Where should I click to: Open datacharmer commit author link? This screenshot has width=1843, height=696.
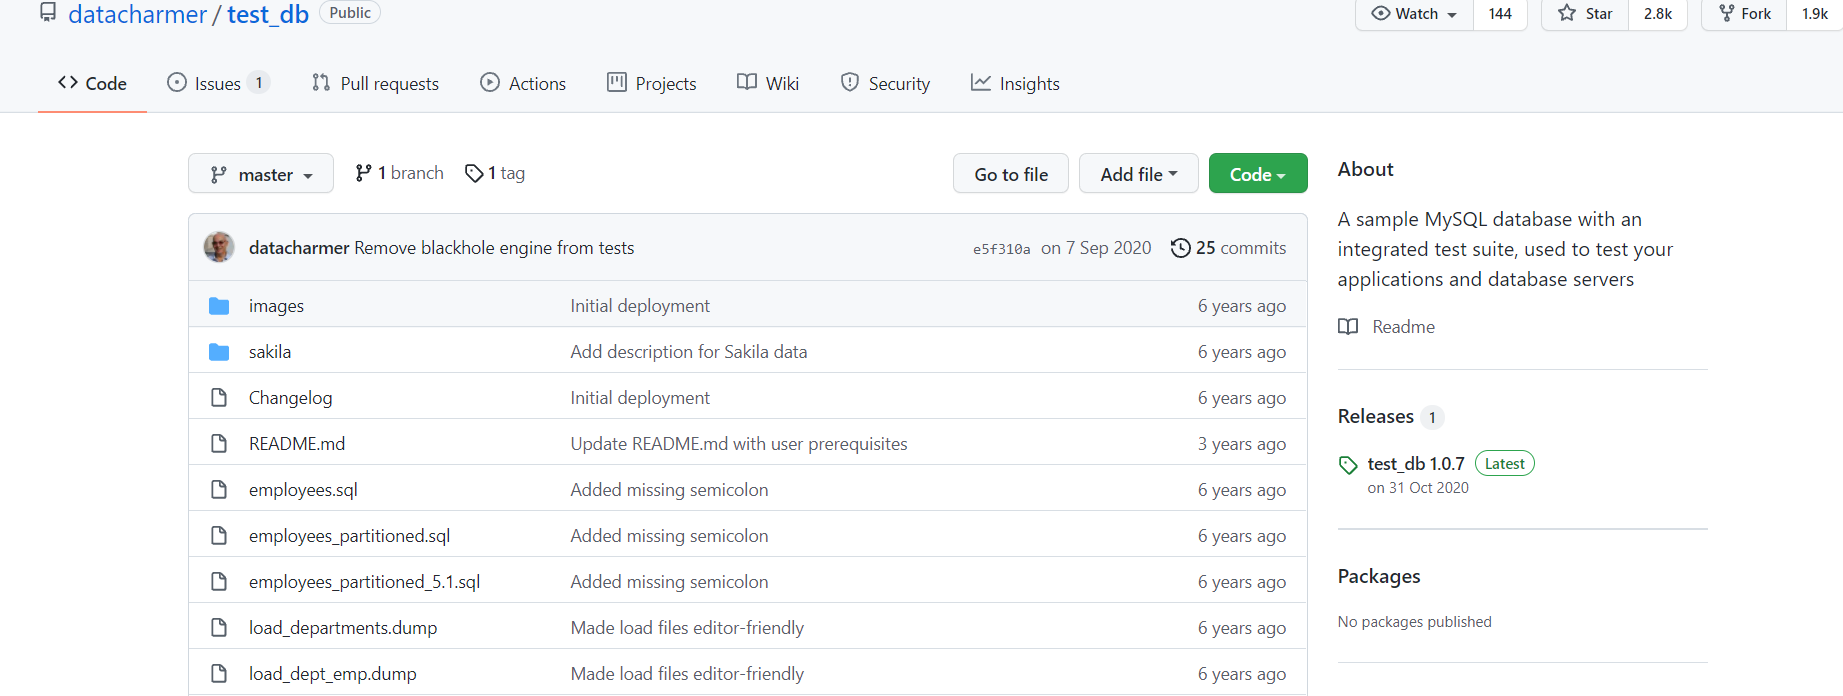point(299,248)
